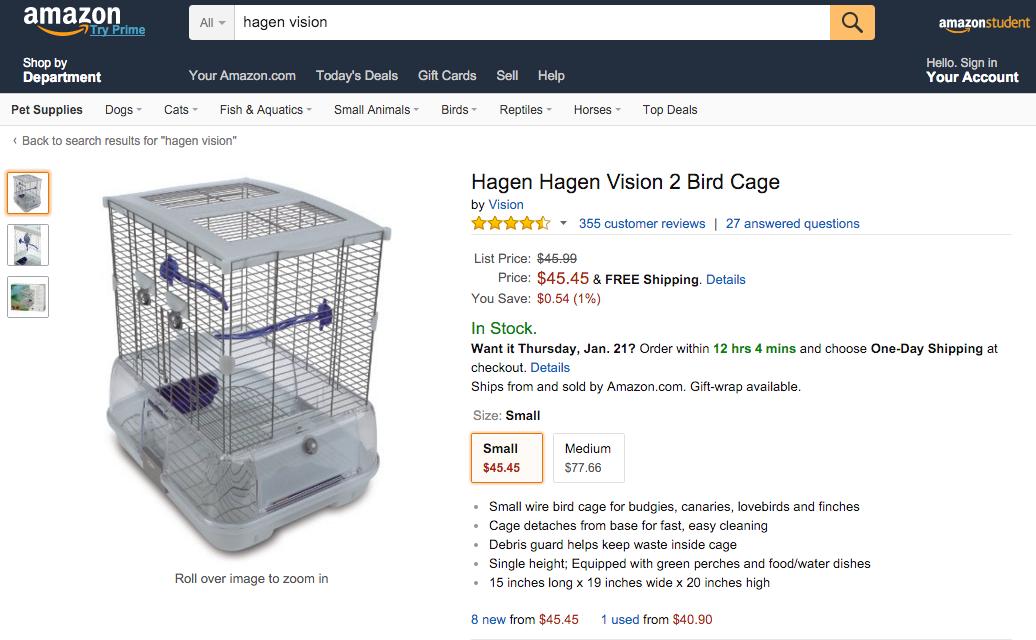Click the search text field

coord(530,22)
